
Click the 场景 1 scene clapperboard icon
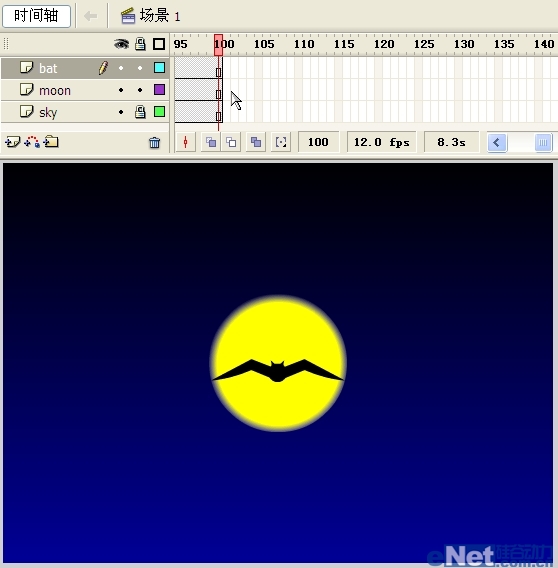(x=128, y=16)
